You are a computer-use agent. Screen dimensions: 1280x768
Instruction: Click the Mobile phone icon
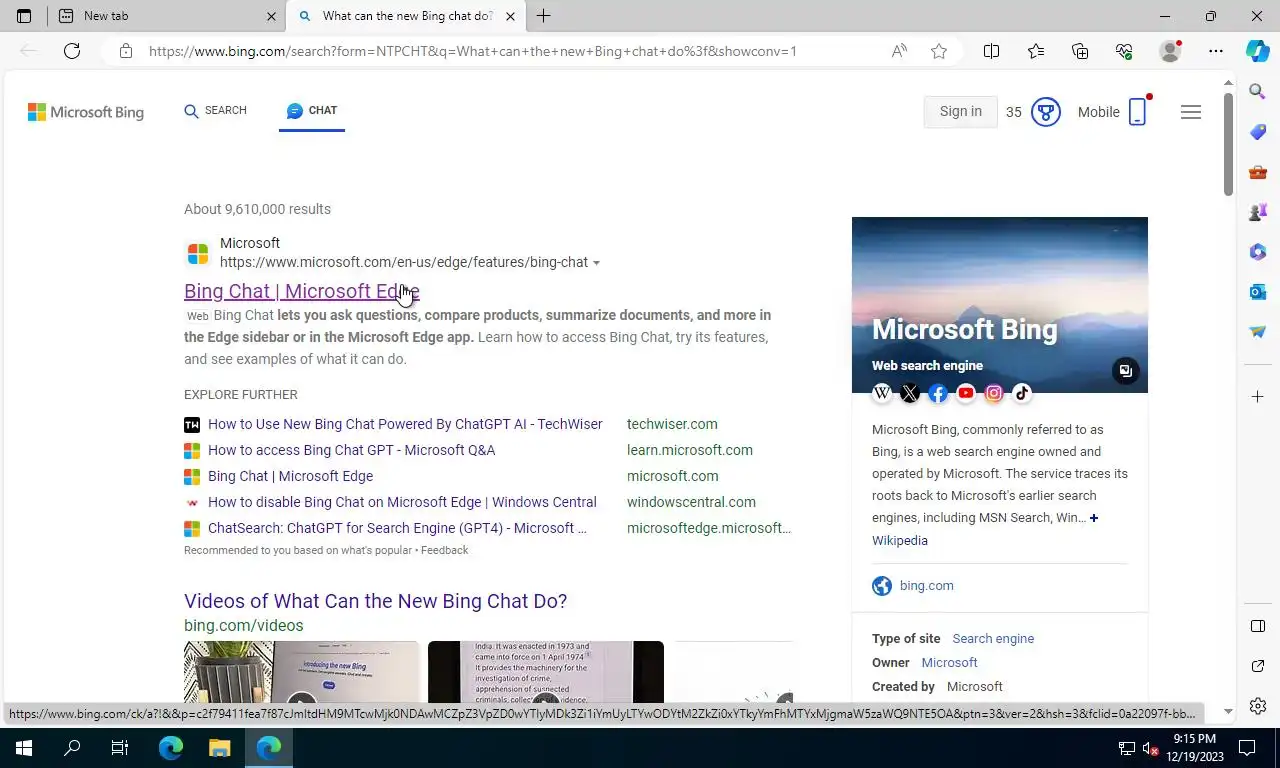click(x=1138, y=112)
